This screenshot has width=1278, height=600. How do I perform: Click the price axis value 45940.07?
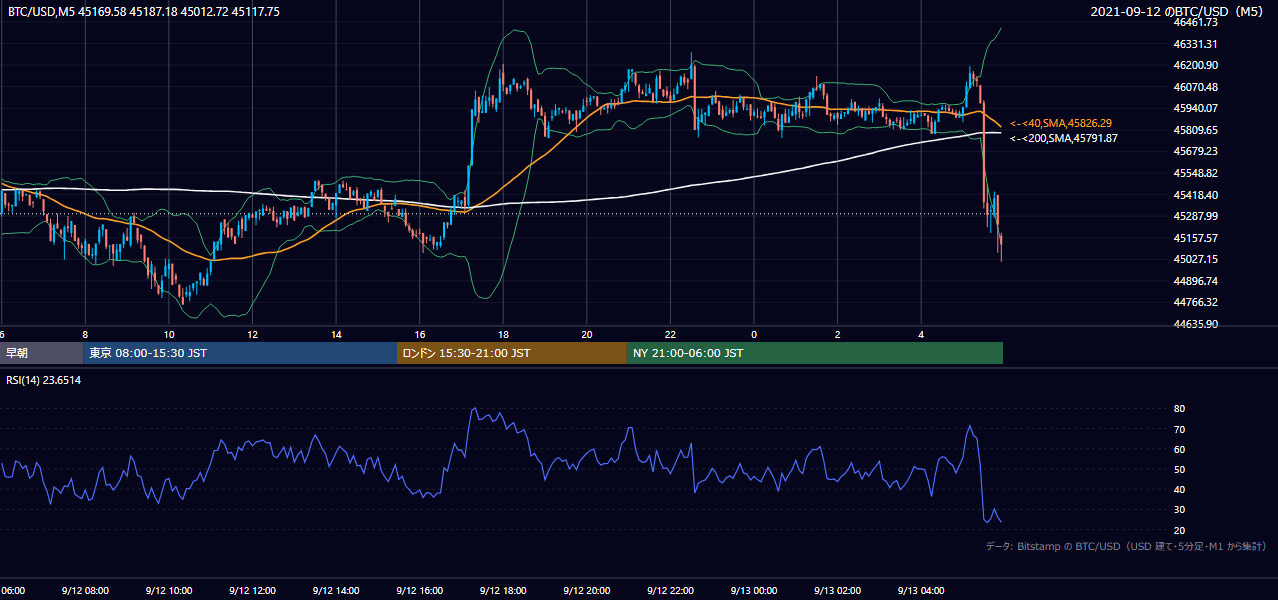1195,108
